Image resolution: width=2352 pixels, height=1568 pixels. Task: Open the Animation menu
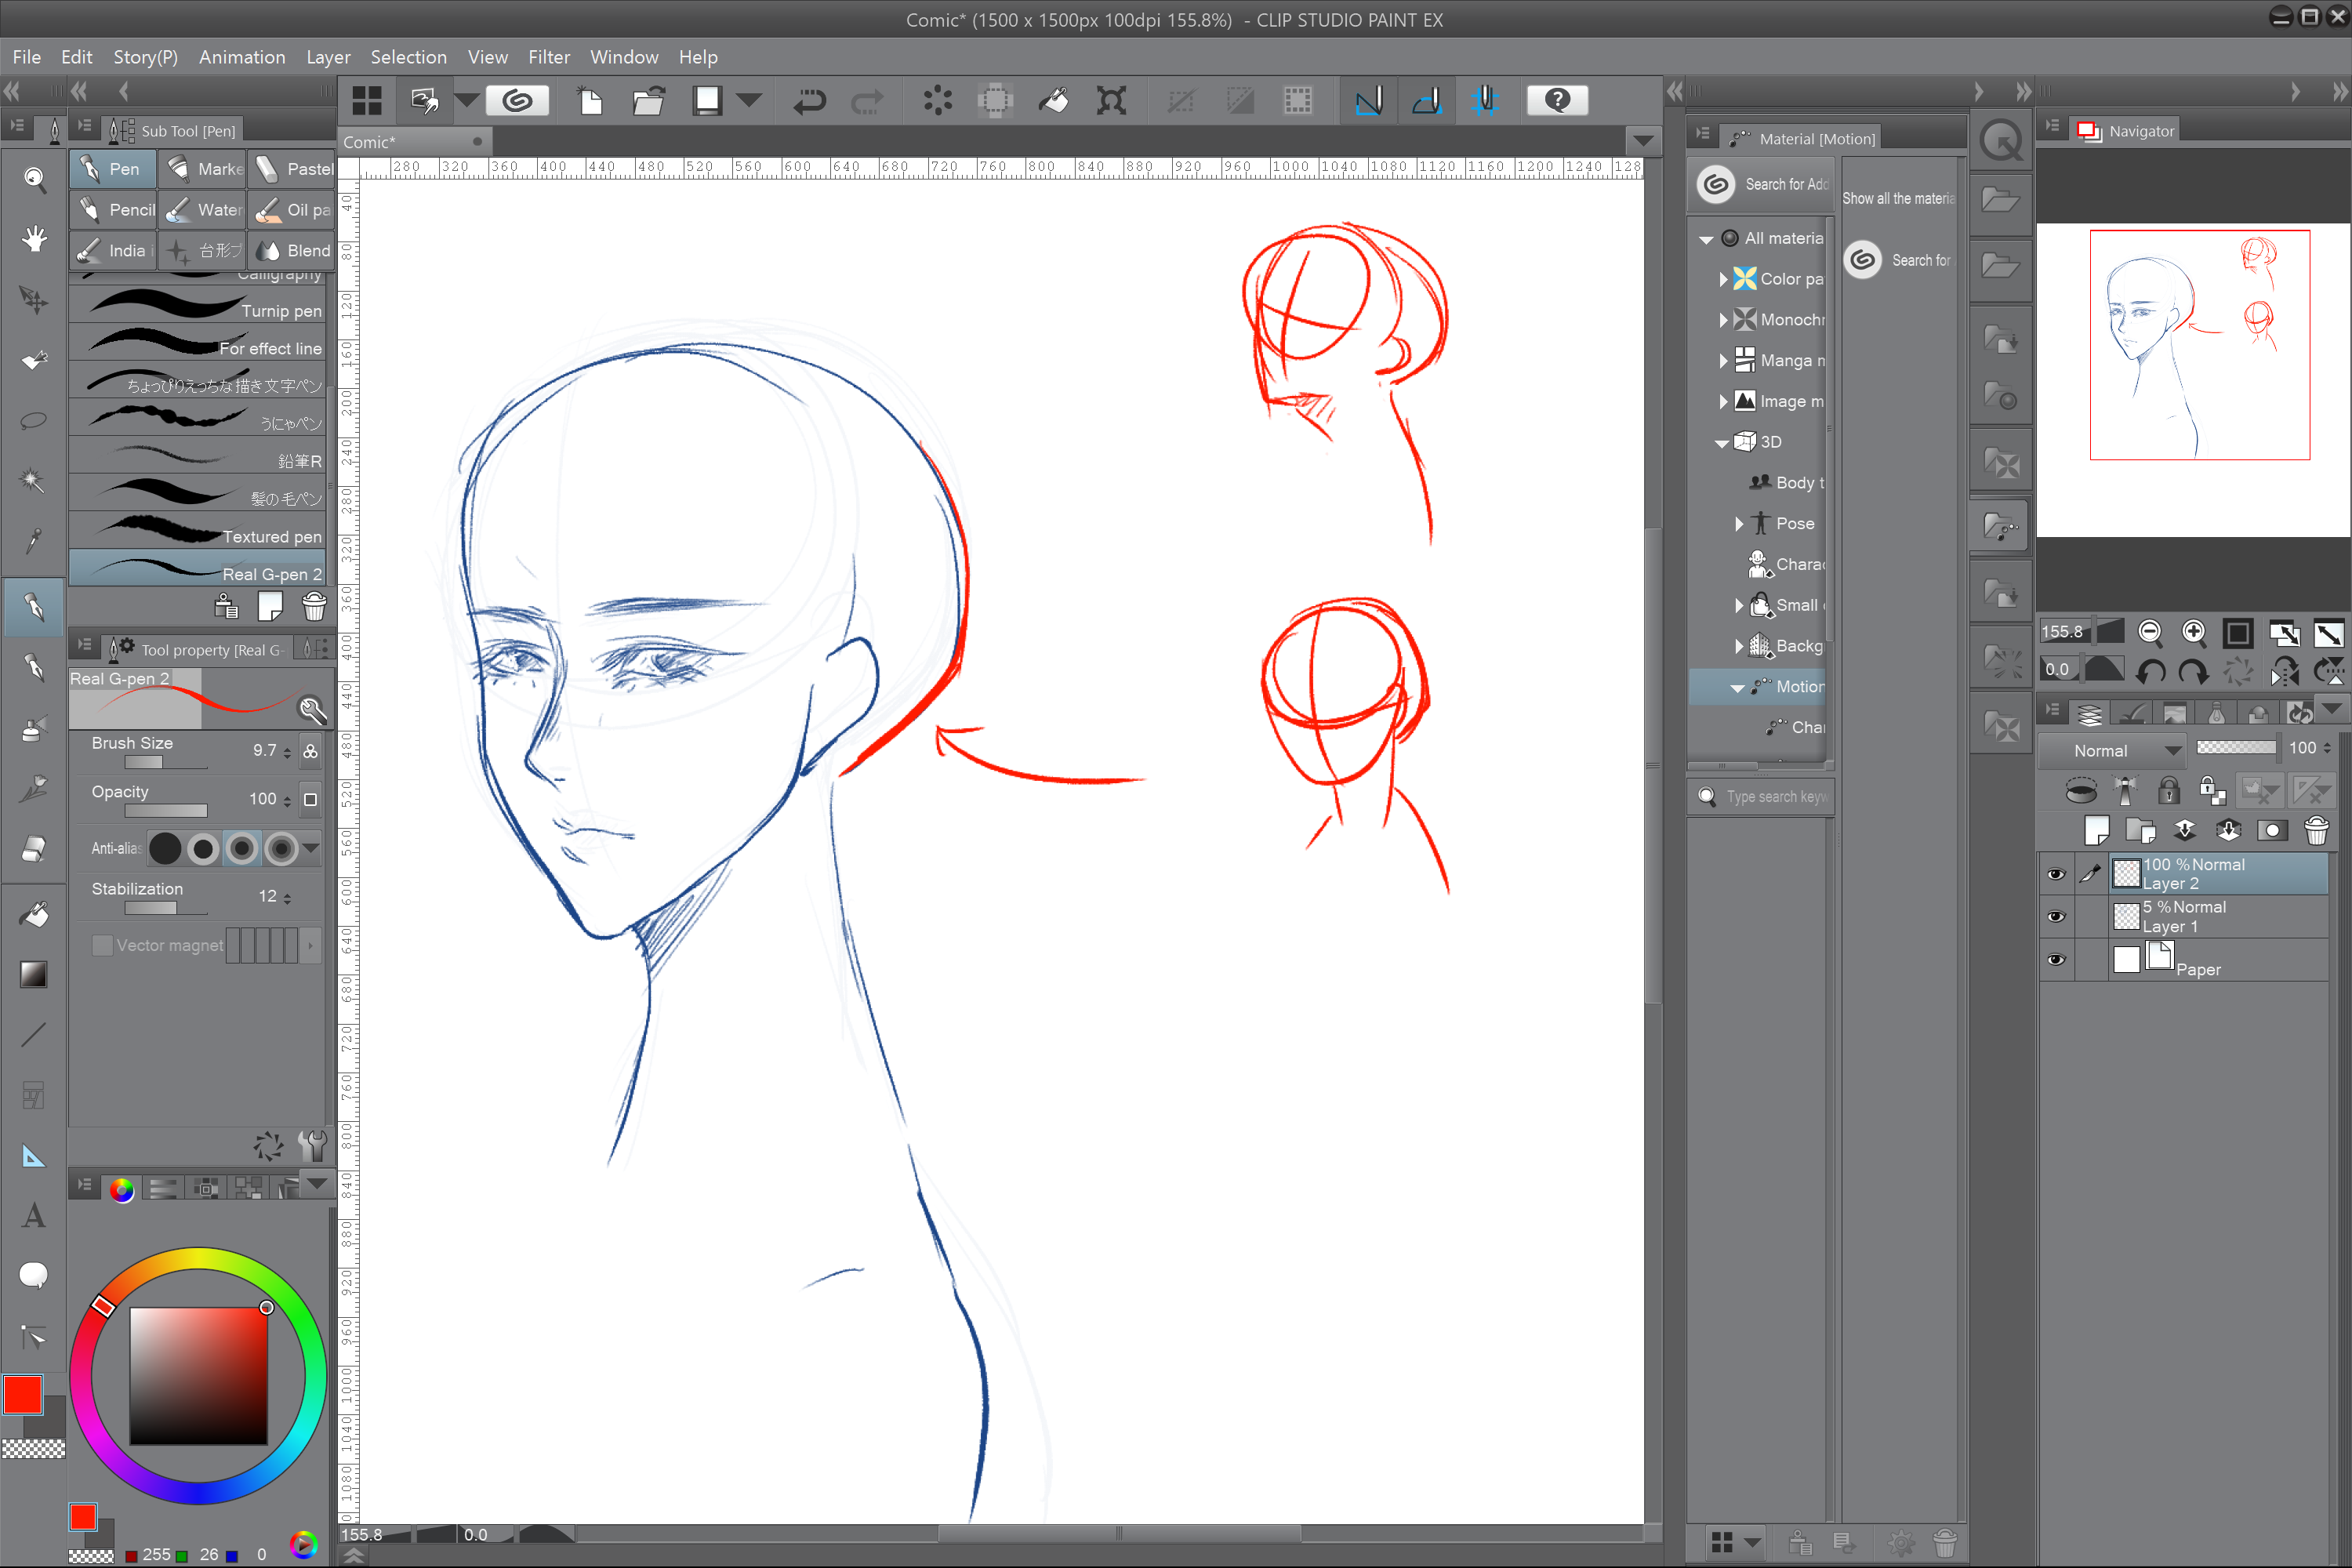(x=242, y=57)
